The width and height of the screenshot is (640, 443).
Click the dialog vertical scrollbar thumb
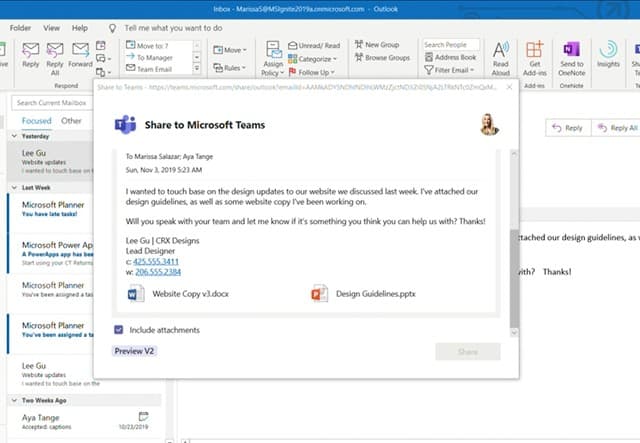pos(514,278)
